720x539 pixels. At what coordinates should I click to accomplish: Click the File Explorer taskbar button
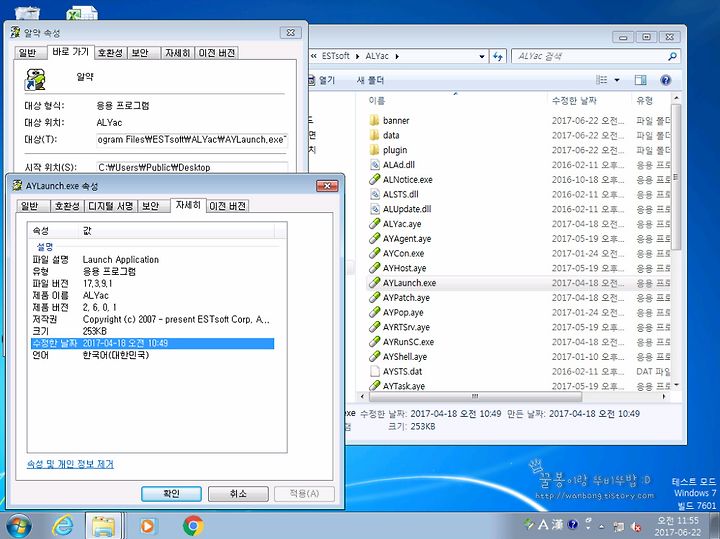[104, 526]
